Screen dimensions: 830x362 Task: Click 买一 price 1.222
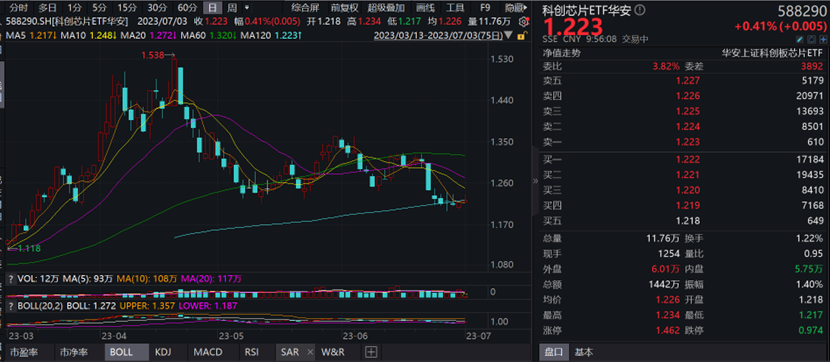click(x=689, y=160)
